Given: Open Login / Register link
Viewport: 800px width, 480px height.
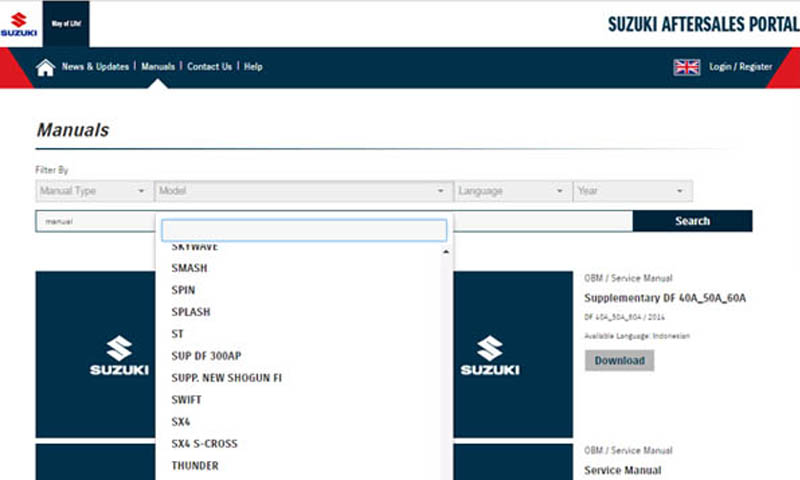Looking at the screenshot, I should [740, 66].
